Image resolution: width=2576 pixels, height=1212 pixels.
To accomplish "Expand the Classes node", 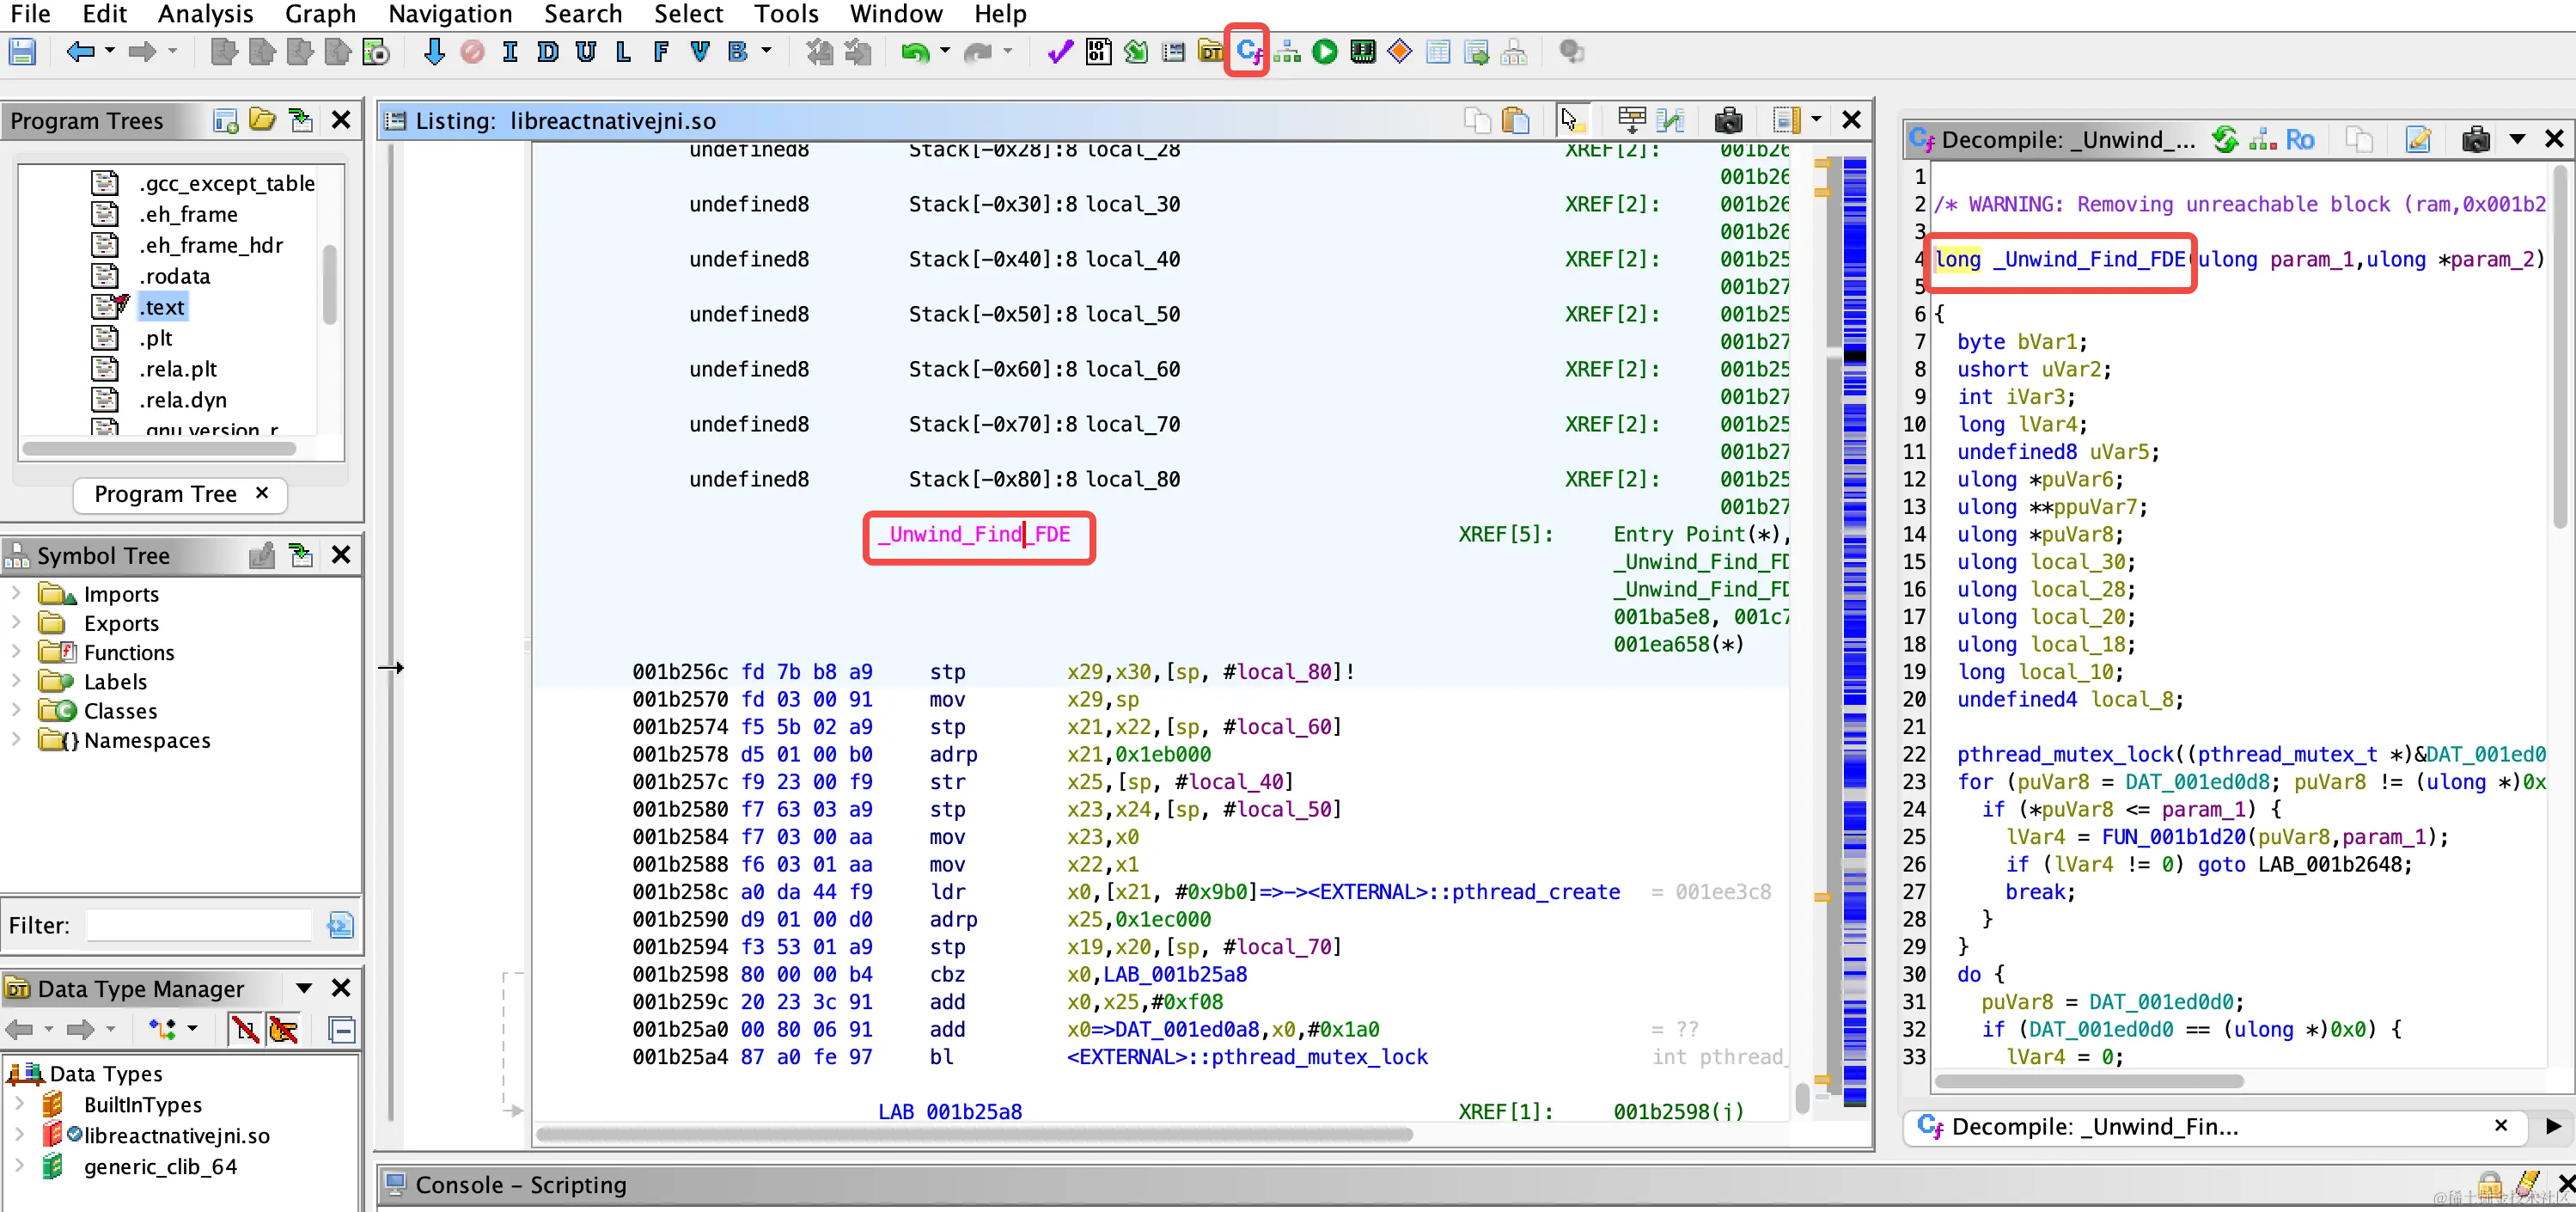I will [x=16, y=710].
